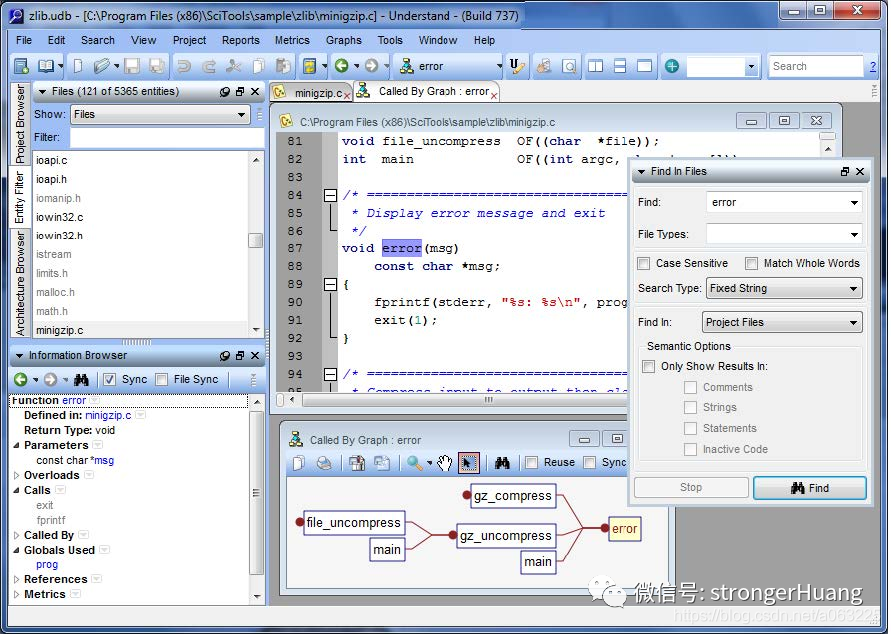Switch to the minigzip.c tab
The width and height of the screenshot is (891, 634).
tap(311, 93)
